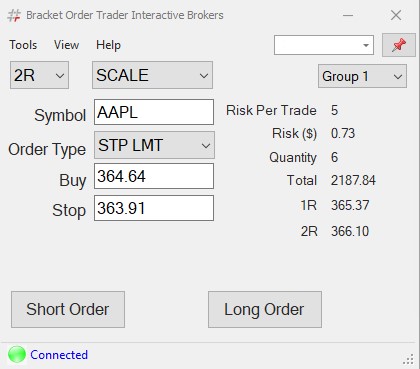Click the app logo icon in title bar
420x369 pixels.
pyautogui.click(x=14, y=15)
